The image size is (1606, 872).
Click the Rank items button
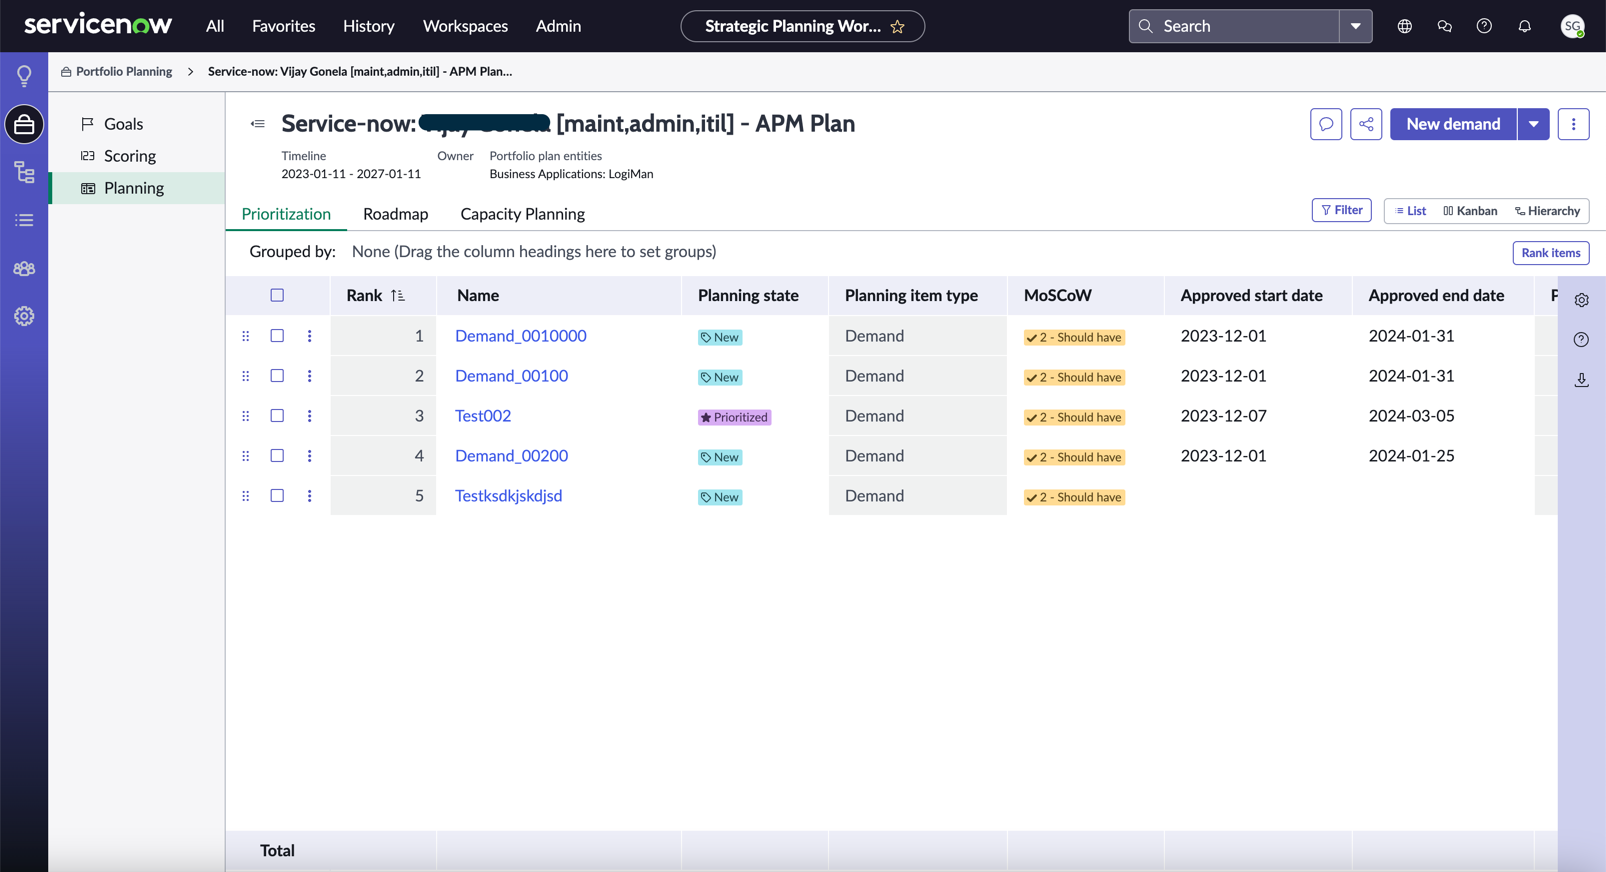tap(1551, 253)
